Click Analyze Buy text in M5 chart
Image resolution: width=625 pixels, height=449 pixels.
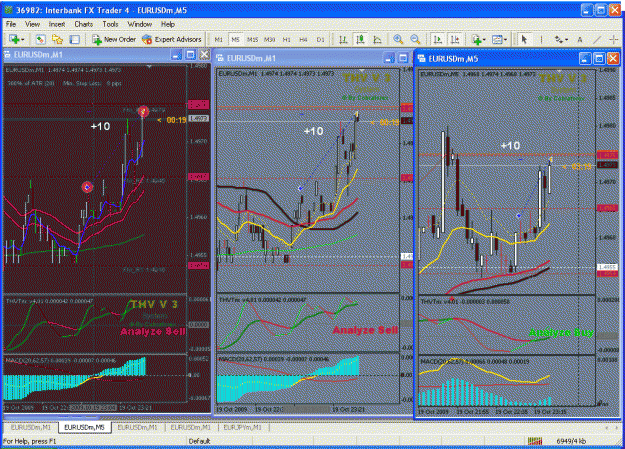pyautogui.click(x=561, y=332)
